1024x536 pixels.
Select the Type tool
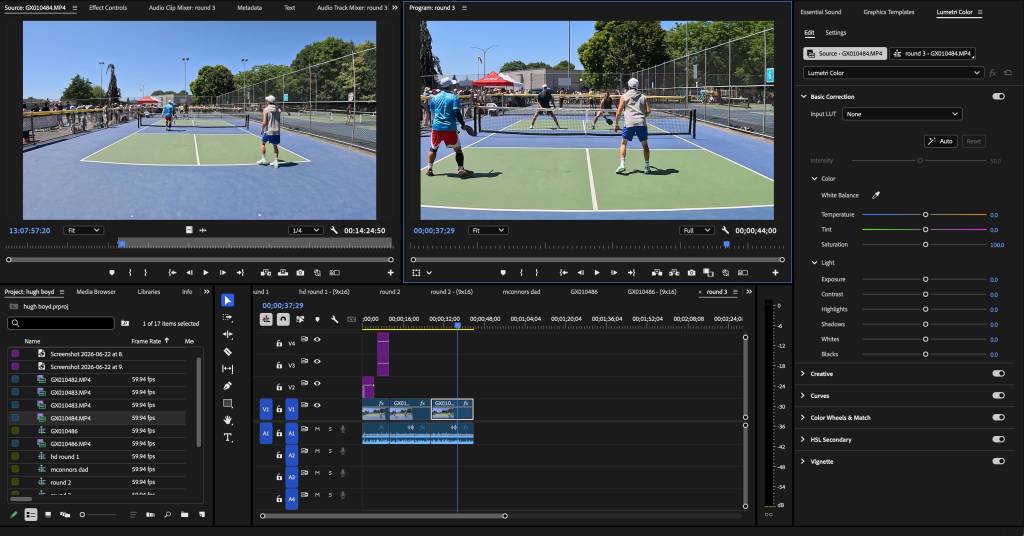coord(227,437)
